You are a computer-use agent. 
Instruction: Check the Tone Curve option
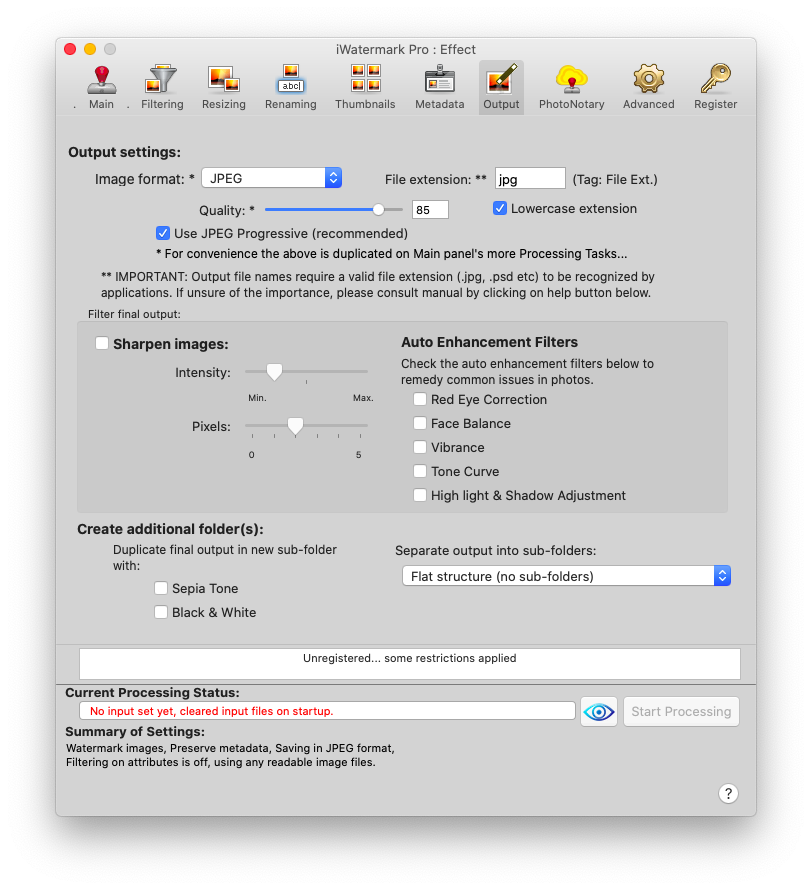pos(420,471)
